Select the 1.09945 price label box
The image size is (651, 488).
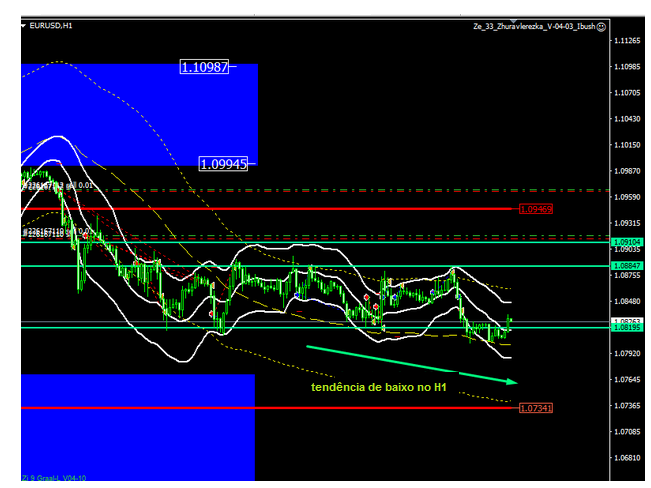(224, 163)
